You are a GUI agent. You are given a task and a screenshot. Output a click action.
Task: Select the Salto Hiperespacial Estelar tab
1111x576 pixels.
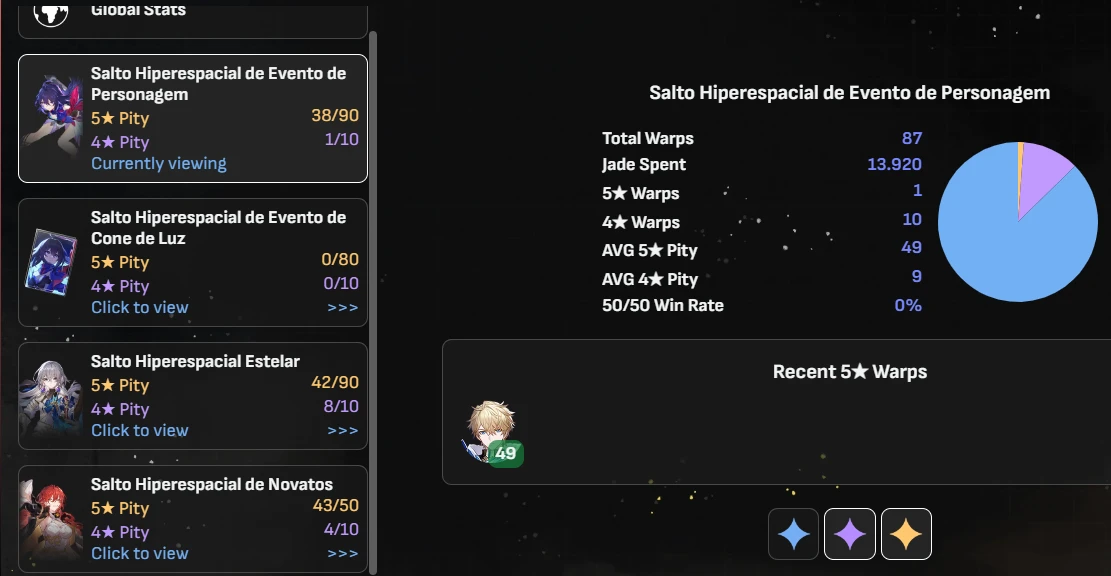(193, 396)
